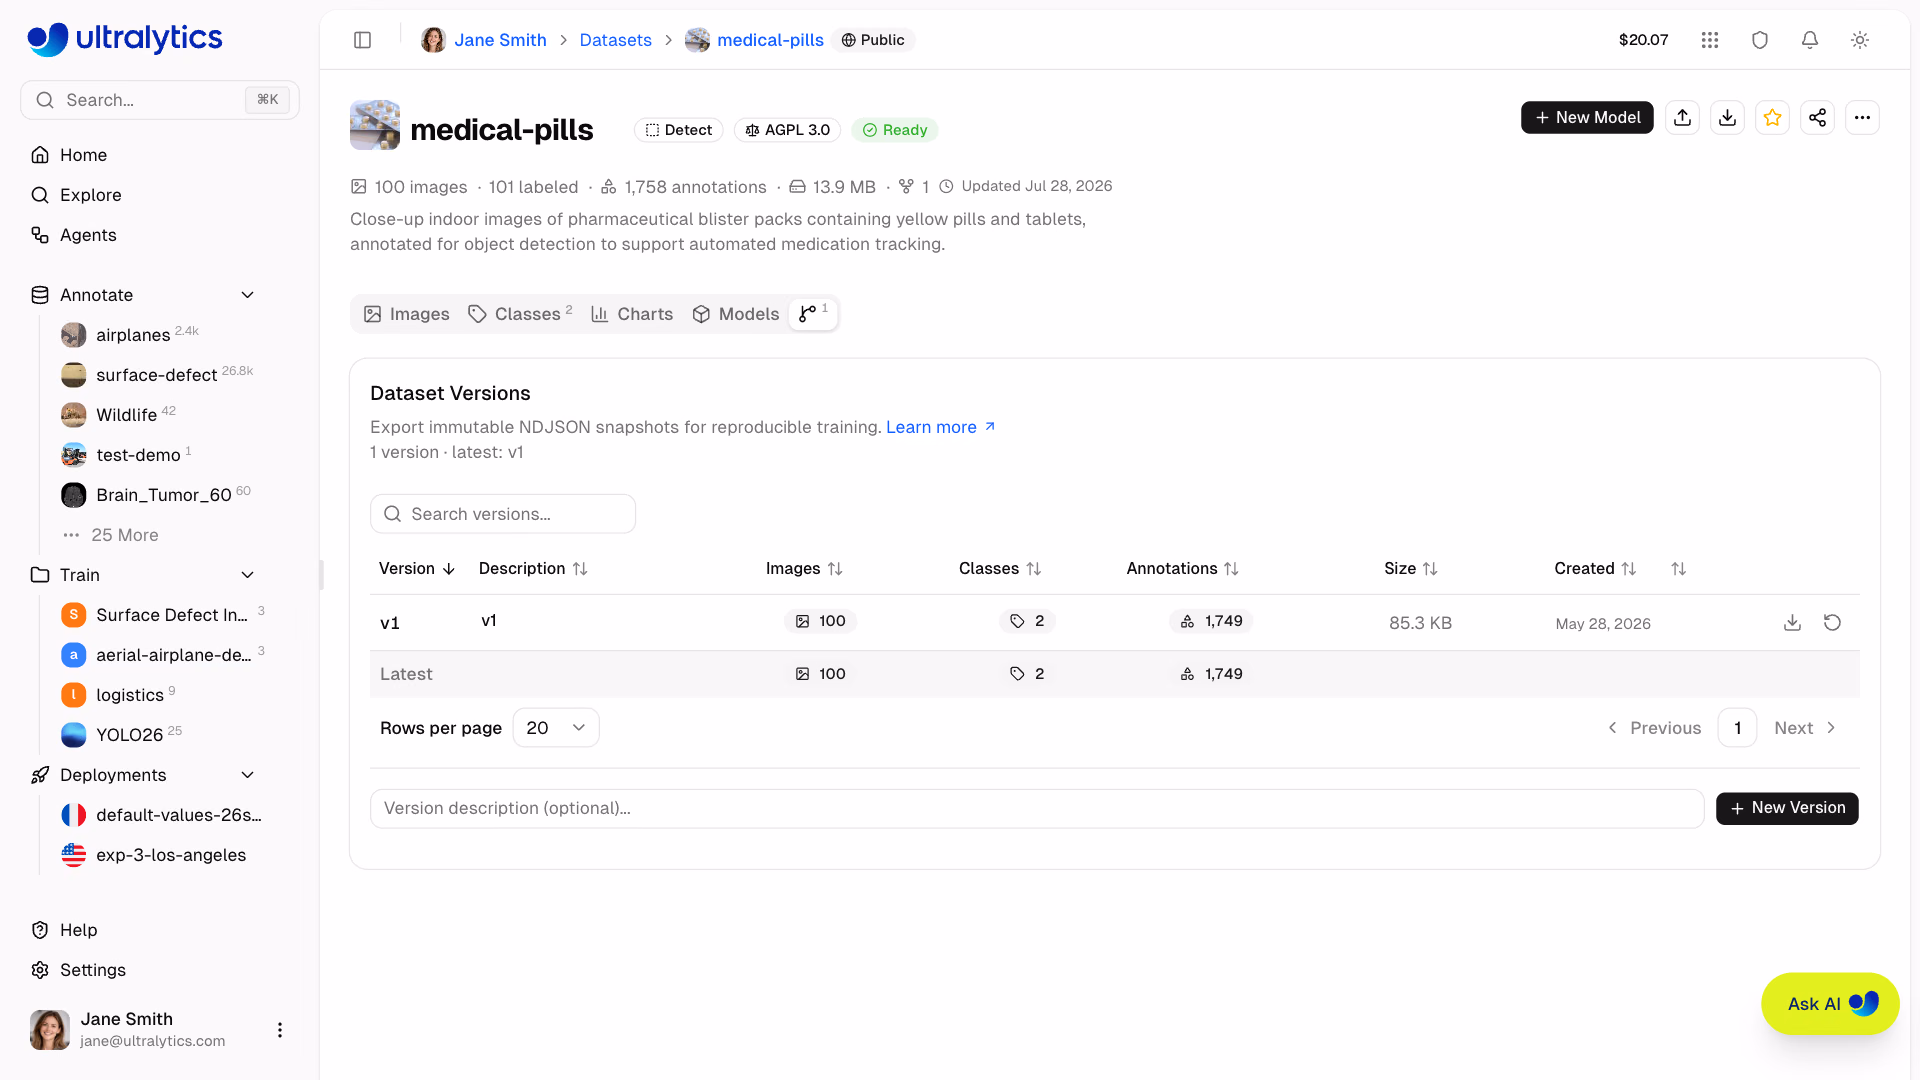Click the New Version button
Image resolution: width=1920 pixels, height=1080 pixels.
click(x=1787, y=808)
